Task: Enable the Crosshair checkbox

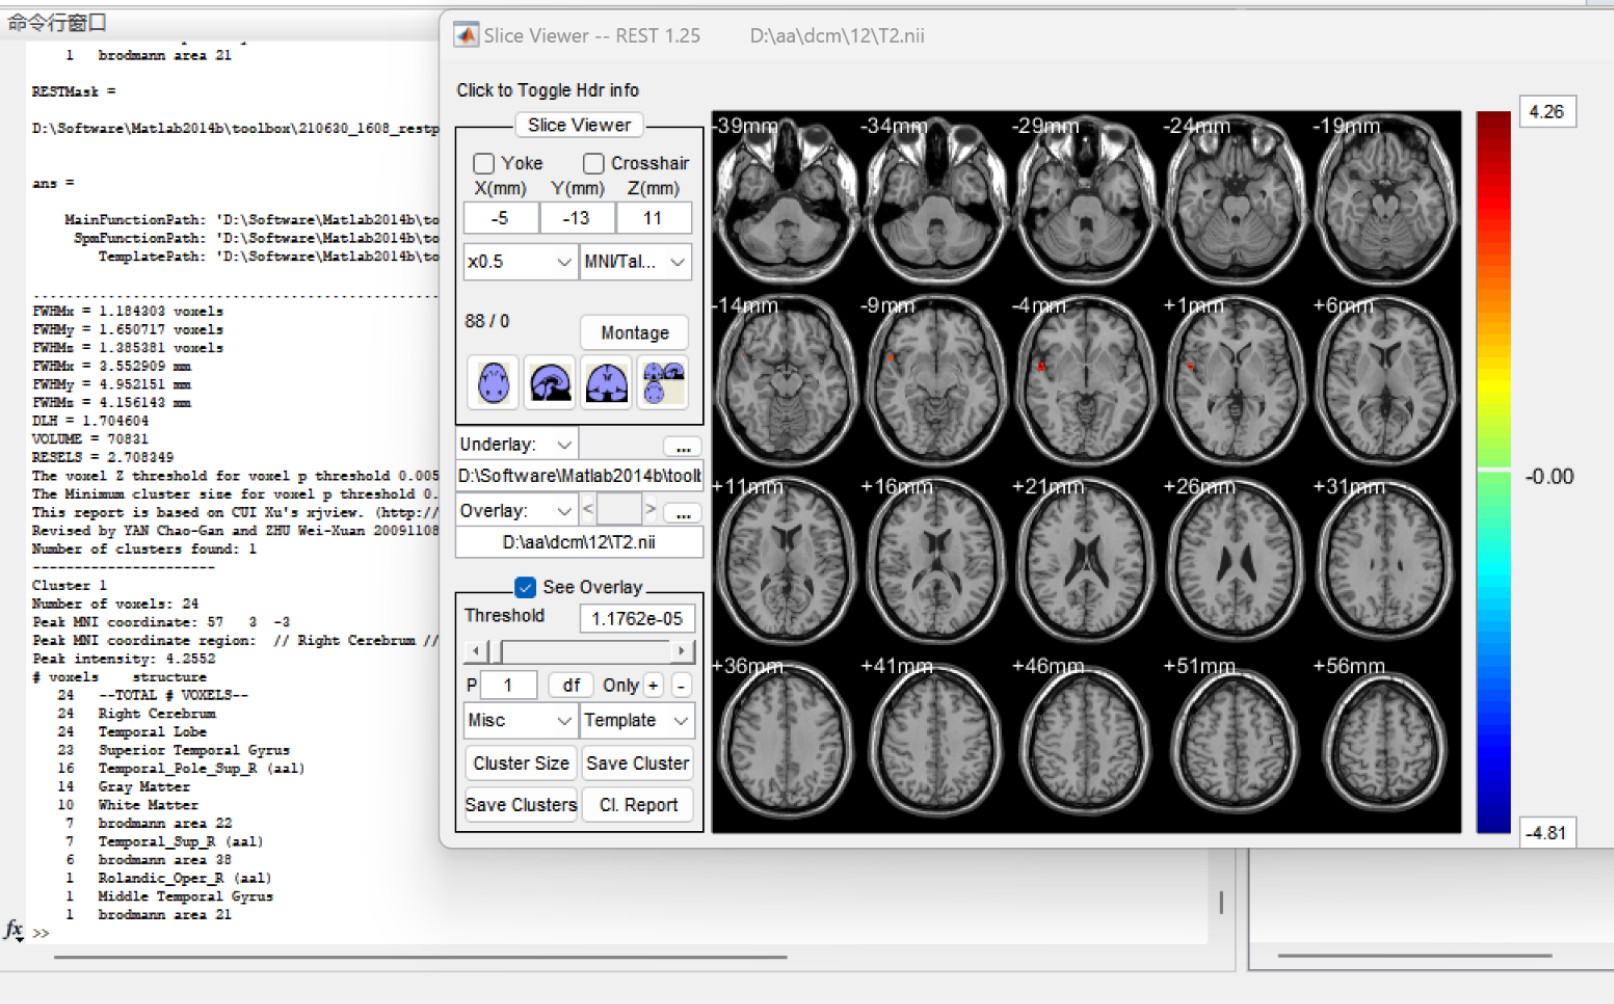Action: click(x=594, y=163)
